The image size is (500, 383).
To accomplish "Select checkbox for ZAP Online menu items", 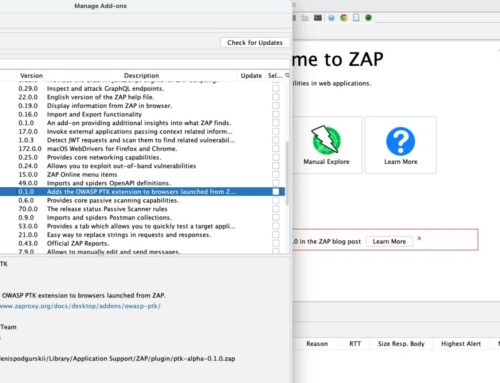I will pyautogui.click(x=276, y=175).
